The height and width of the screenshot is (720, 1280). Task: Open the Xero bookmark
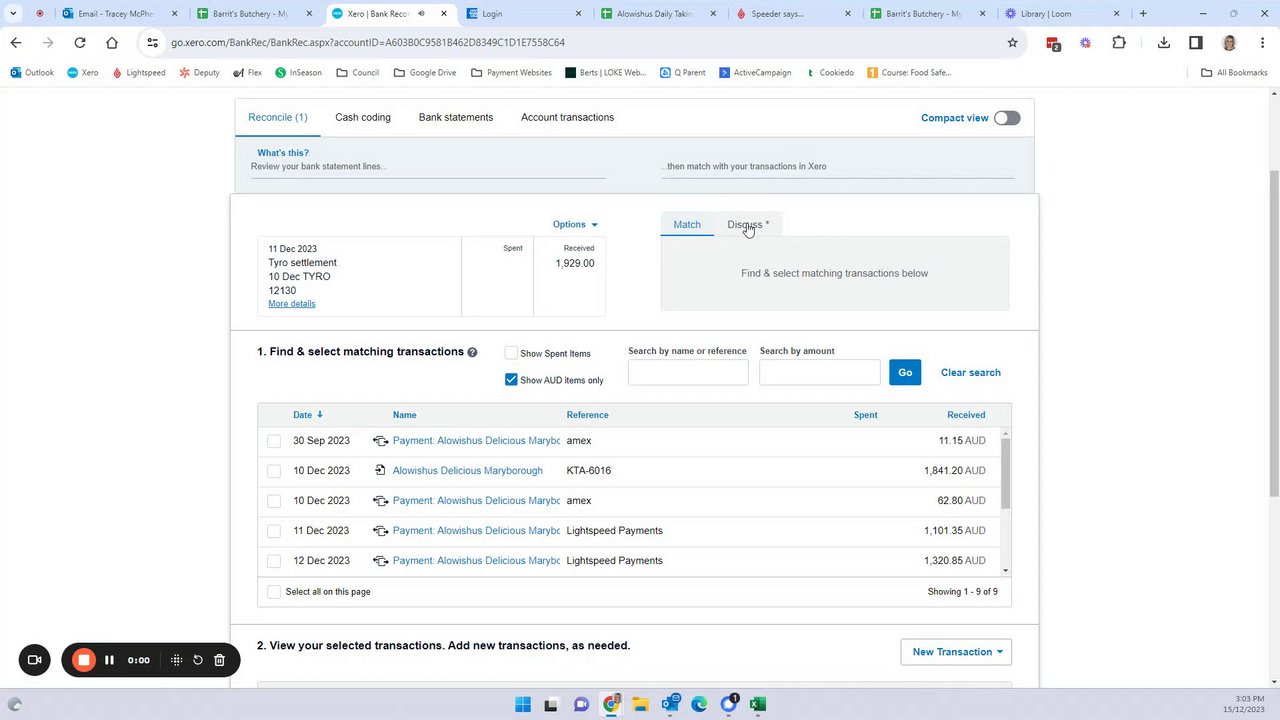click(83, 73)
